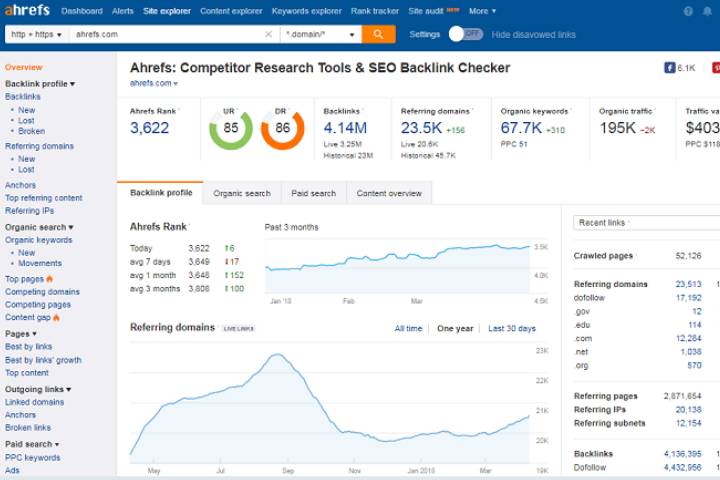This screenshot has width=720, height=480.
Task: Open Referring domains in the sidebar
Action: (x=39, y=146)
